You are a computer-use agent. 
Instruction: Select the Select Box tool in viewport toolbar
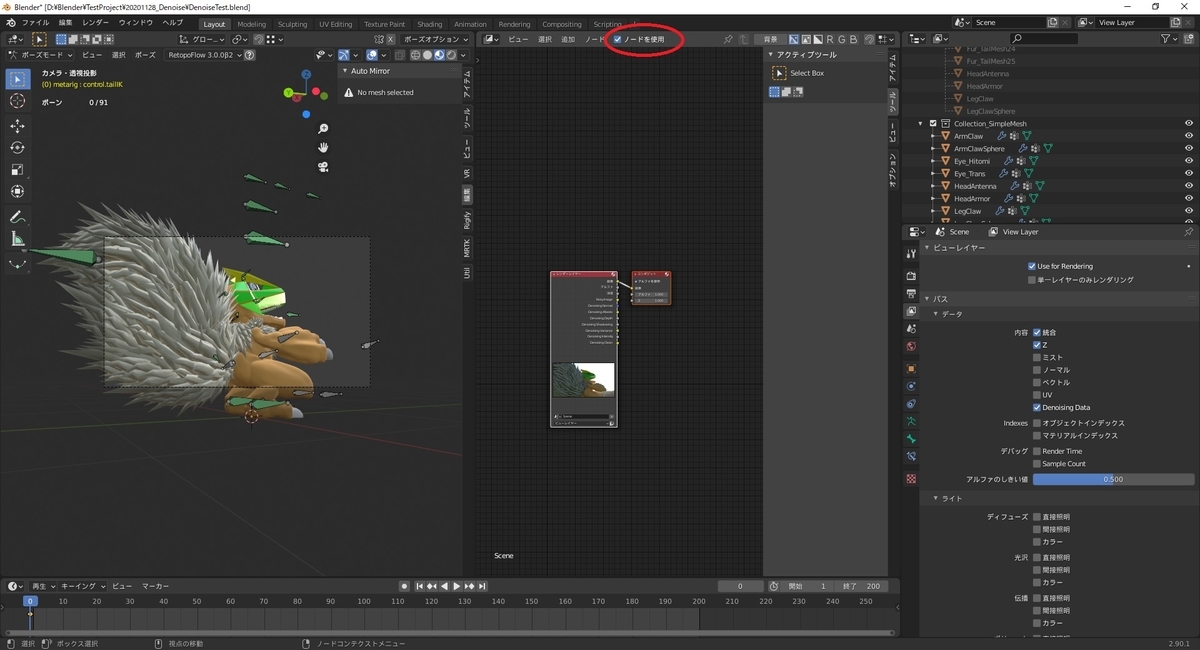point(18,79)
